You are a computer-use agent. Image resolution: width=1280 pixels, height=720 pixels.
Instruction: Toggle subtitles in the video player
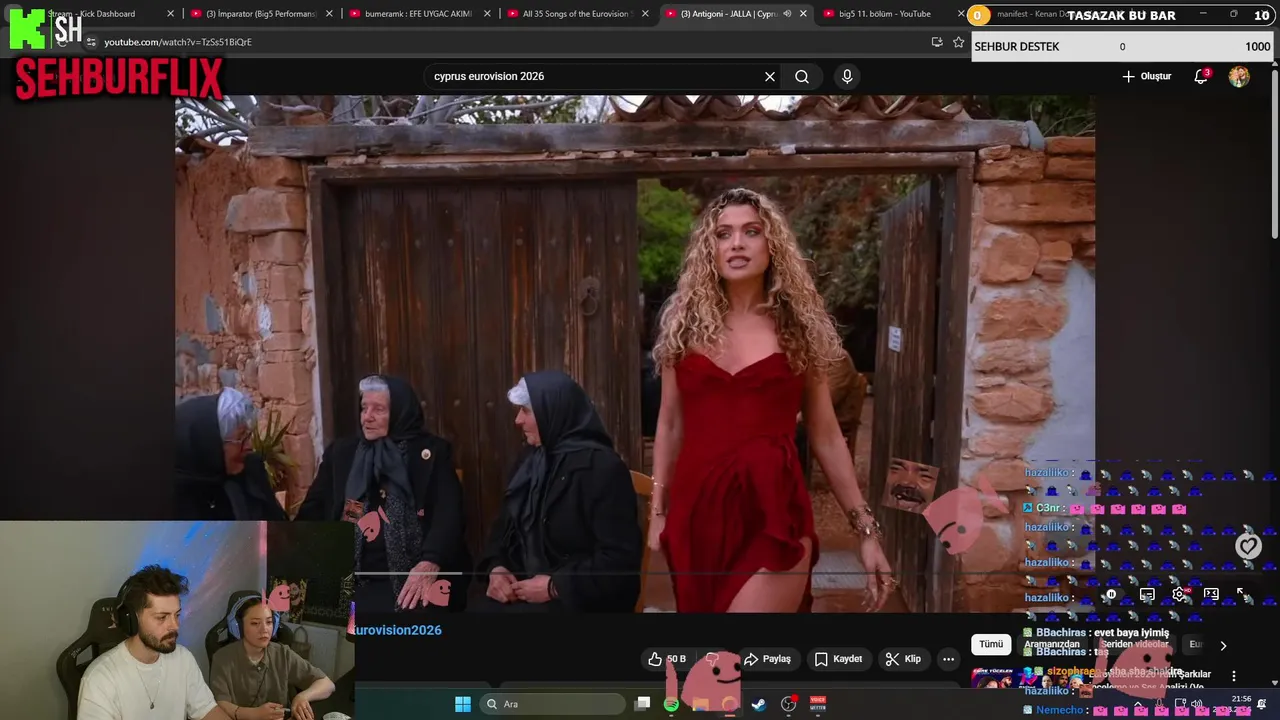click(1147, 594)
